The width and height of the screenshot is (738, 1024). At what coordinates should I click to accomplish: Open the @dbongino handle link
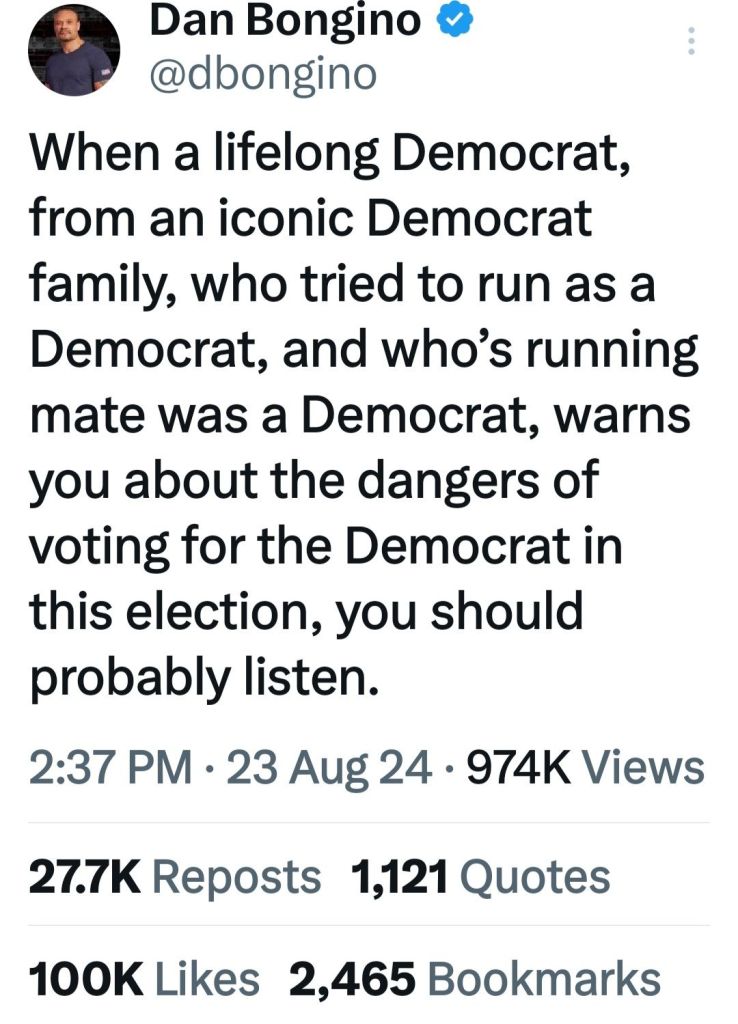point(261,74)
